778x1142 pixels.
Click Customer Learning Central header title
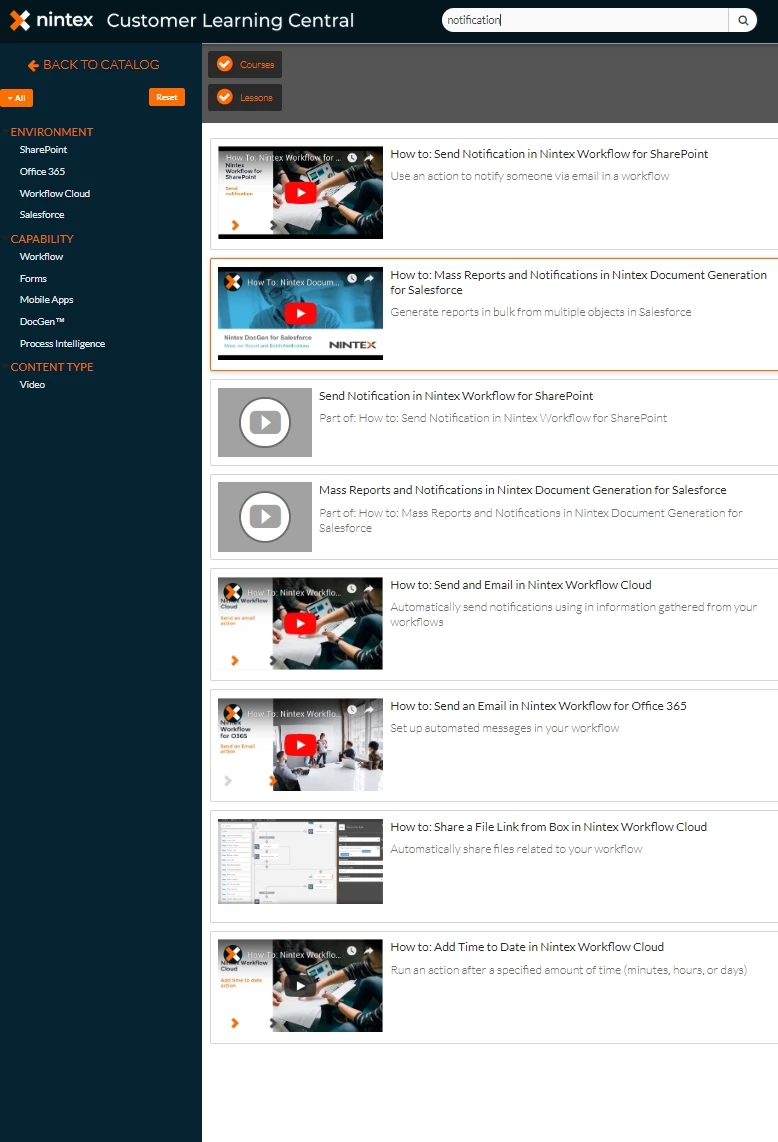(x=230, y=20)
